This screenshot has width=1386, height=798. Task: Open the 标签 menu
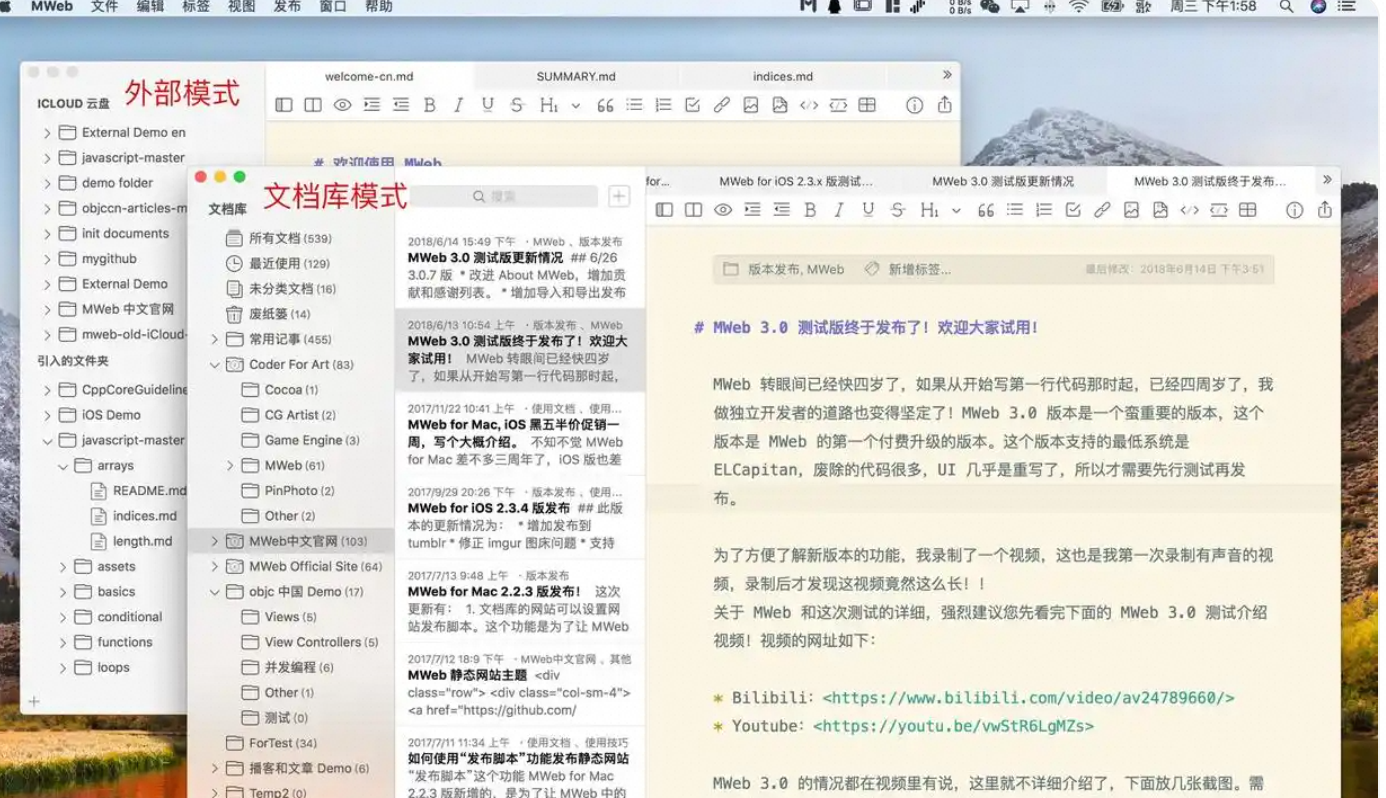196,7
